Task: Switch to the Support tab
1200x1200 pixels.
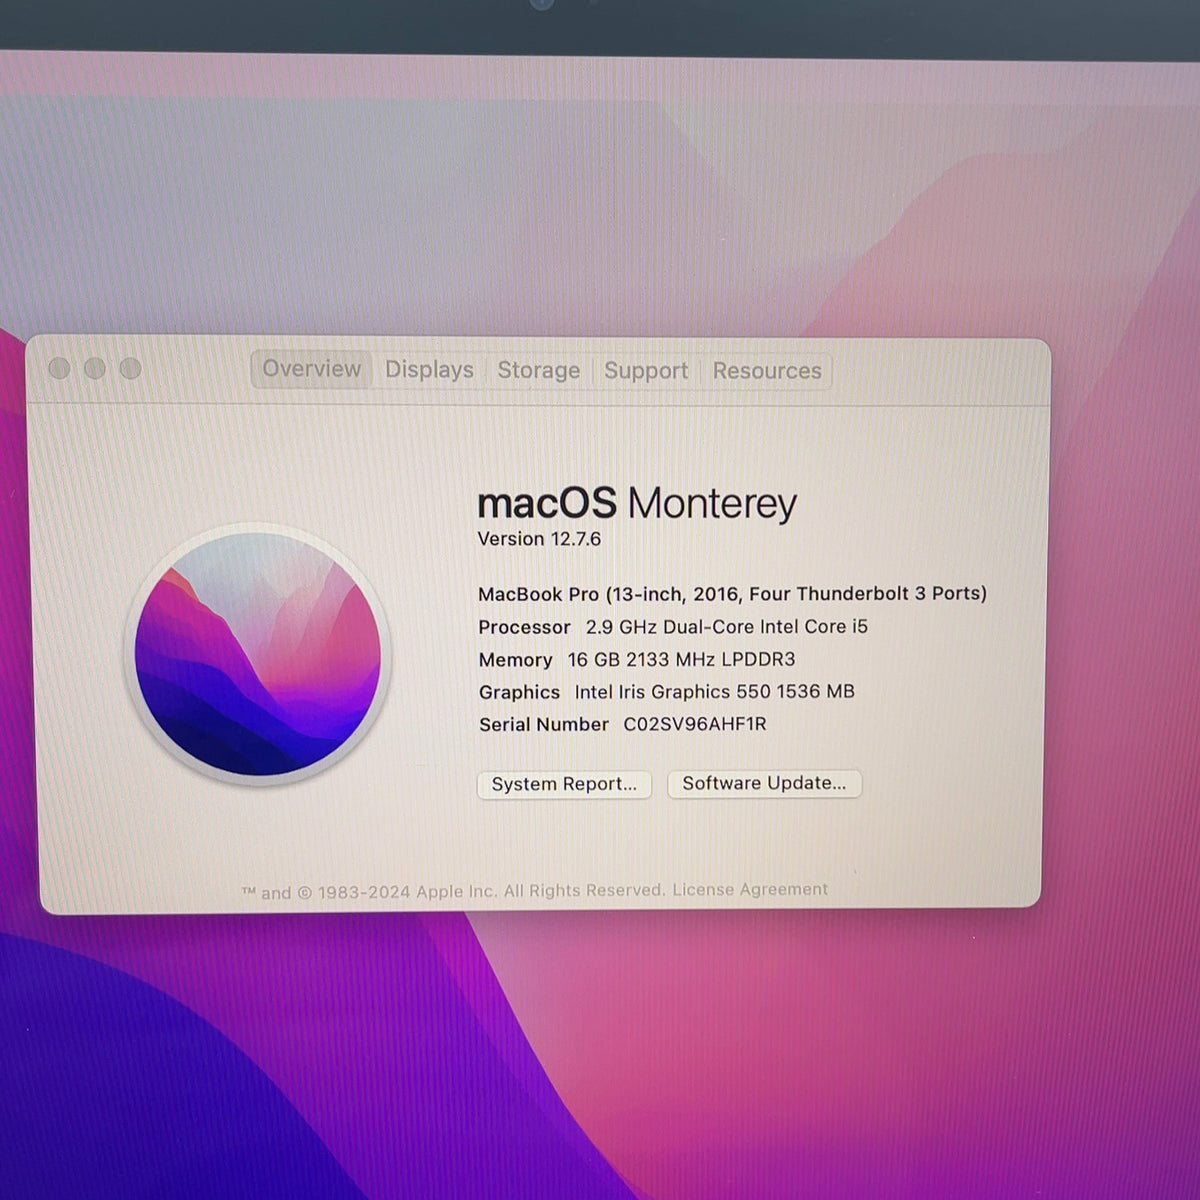Action: click(x=646, y=371)
